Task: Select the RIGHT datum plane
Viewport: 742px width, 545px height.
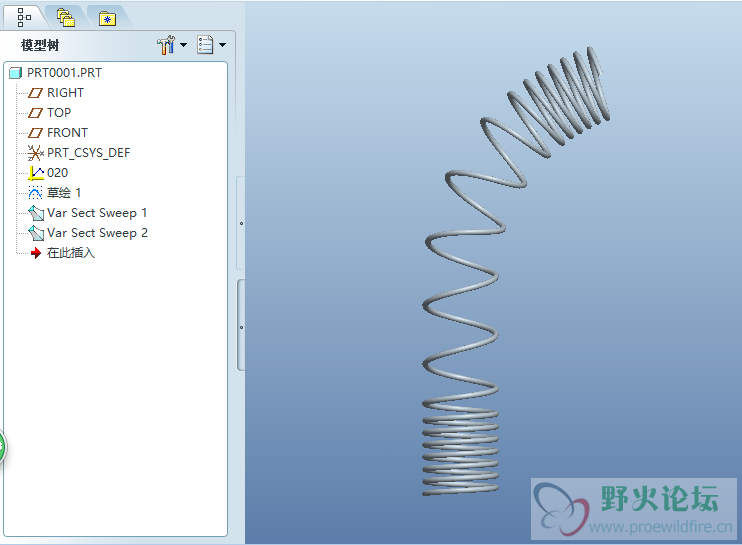Action: (x=65, y=93)
